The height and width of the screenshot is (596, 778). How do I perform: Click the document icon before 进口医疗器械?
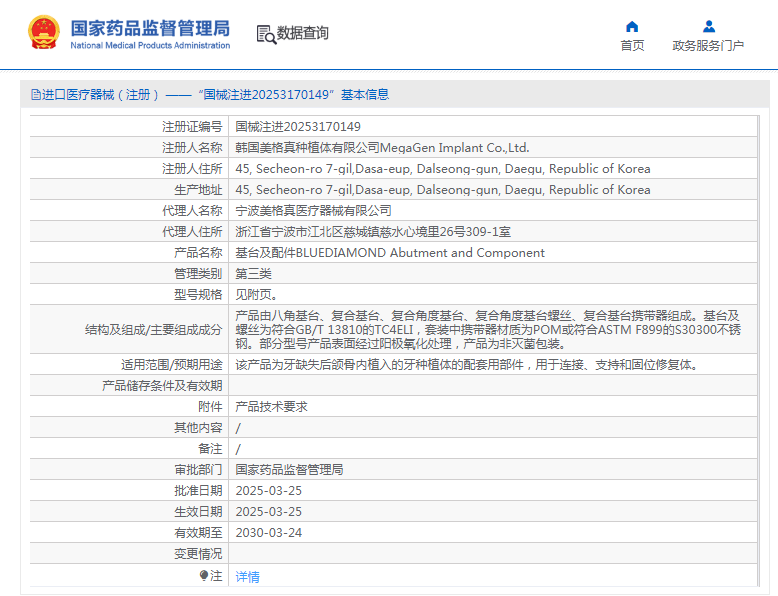click(35, 95)
